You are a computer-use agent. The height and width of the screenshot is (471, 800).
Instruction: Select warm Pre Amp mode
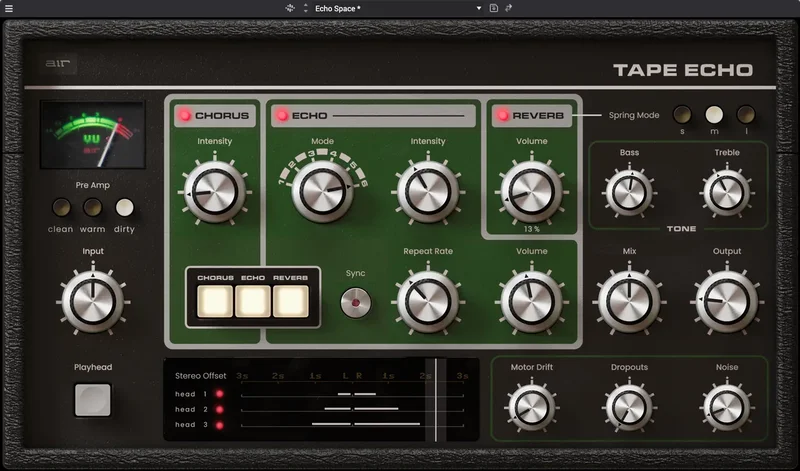[x=92, y=208]
